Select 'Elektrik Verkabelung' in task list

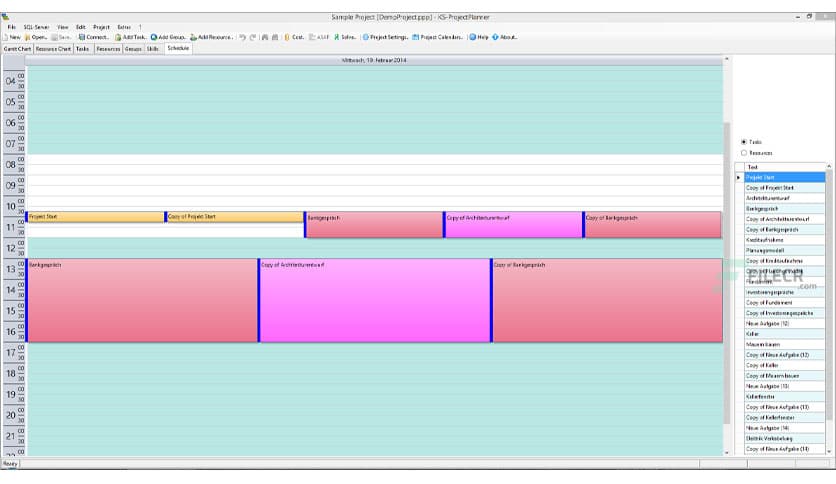pos(785,439)
